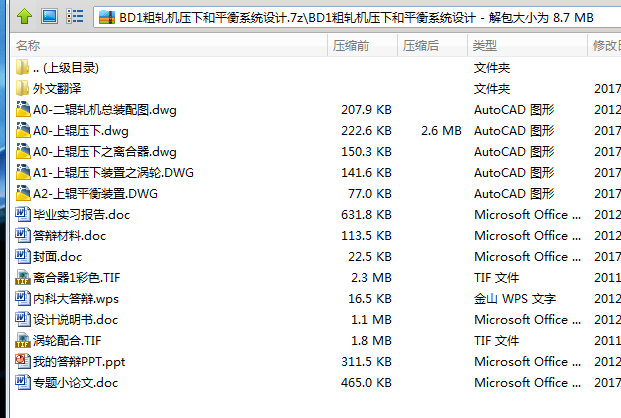Image resolution: width=621 pixels, height=418 pixels.
Task: Select the 涡轮配合.TIF file row
Action: [73, 340]
